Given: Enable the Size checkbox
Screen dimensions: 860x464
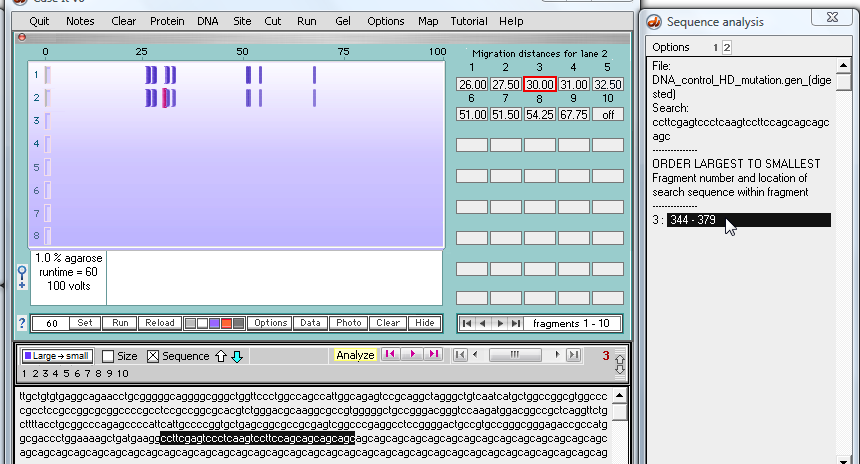Looking at the screenshot, I should click(x=108, y=356).
